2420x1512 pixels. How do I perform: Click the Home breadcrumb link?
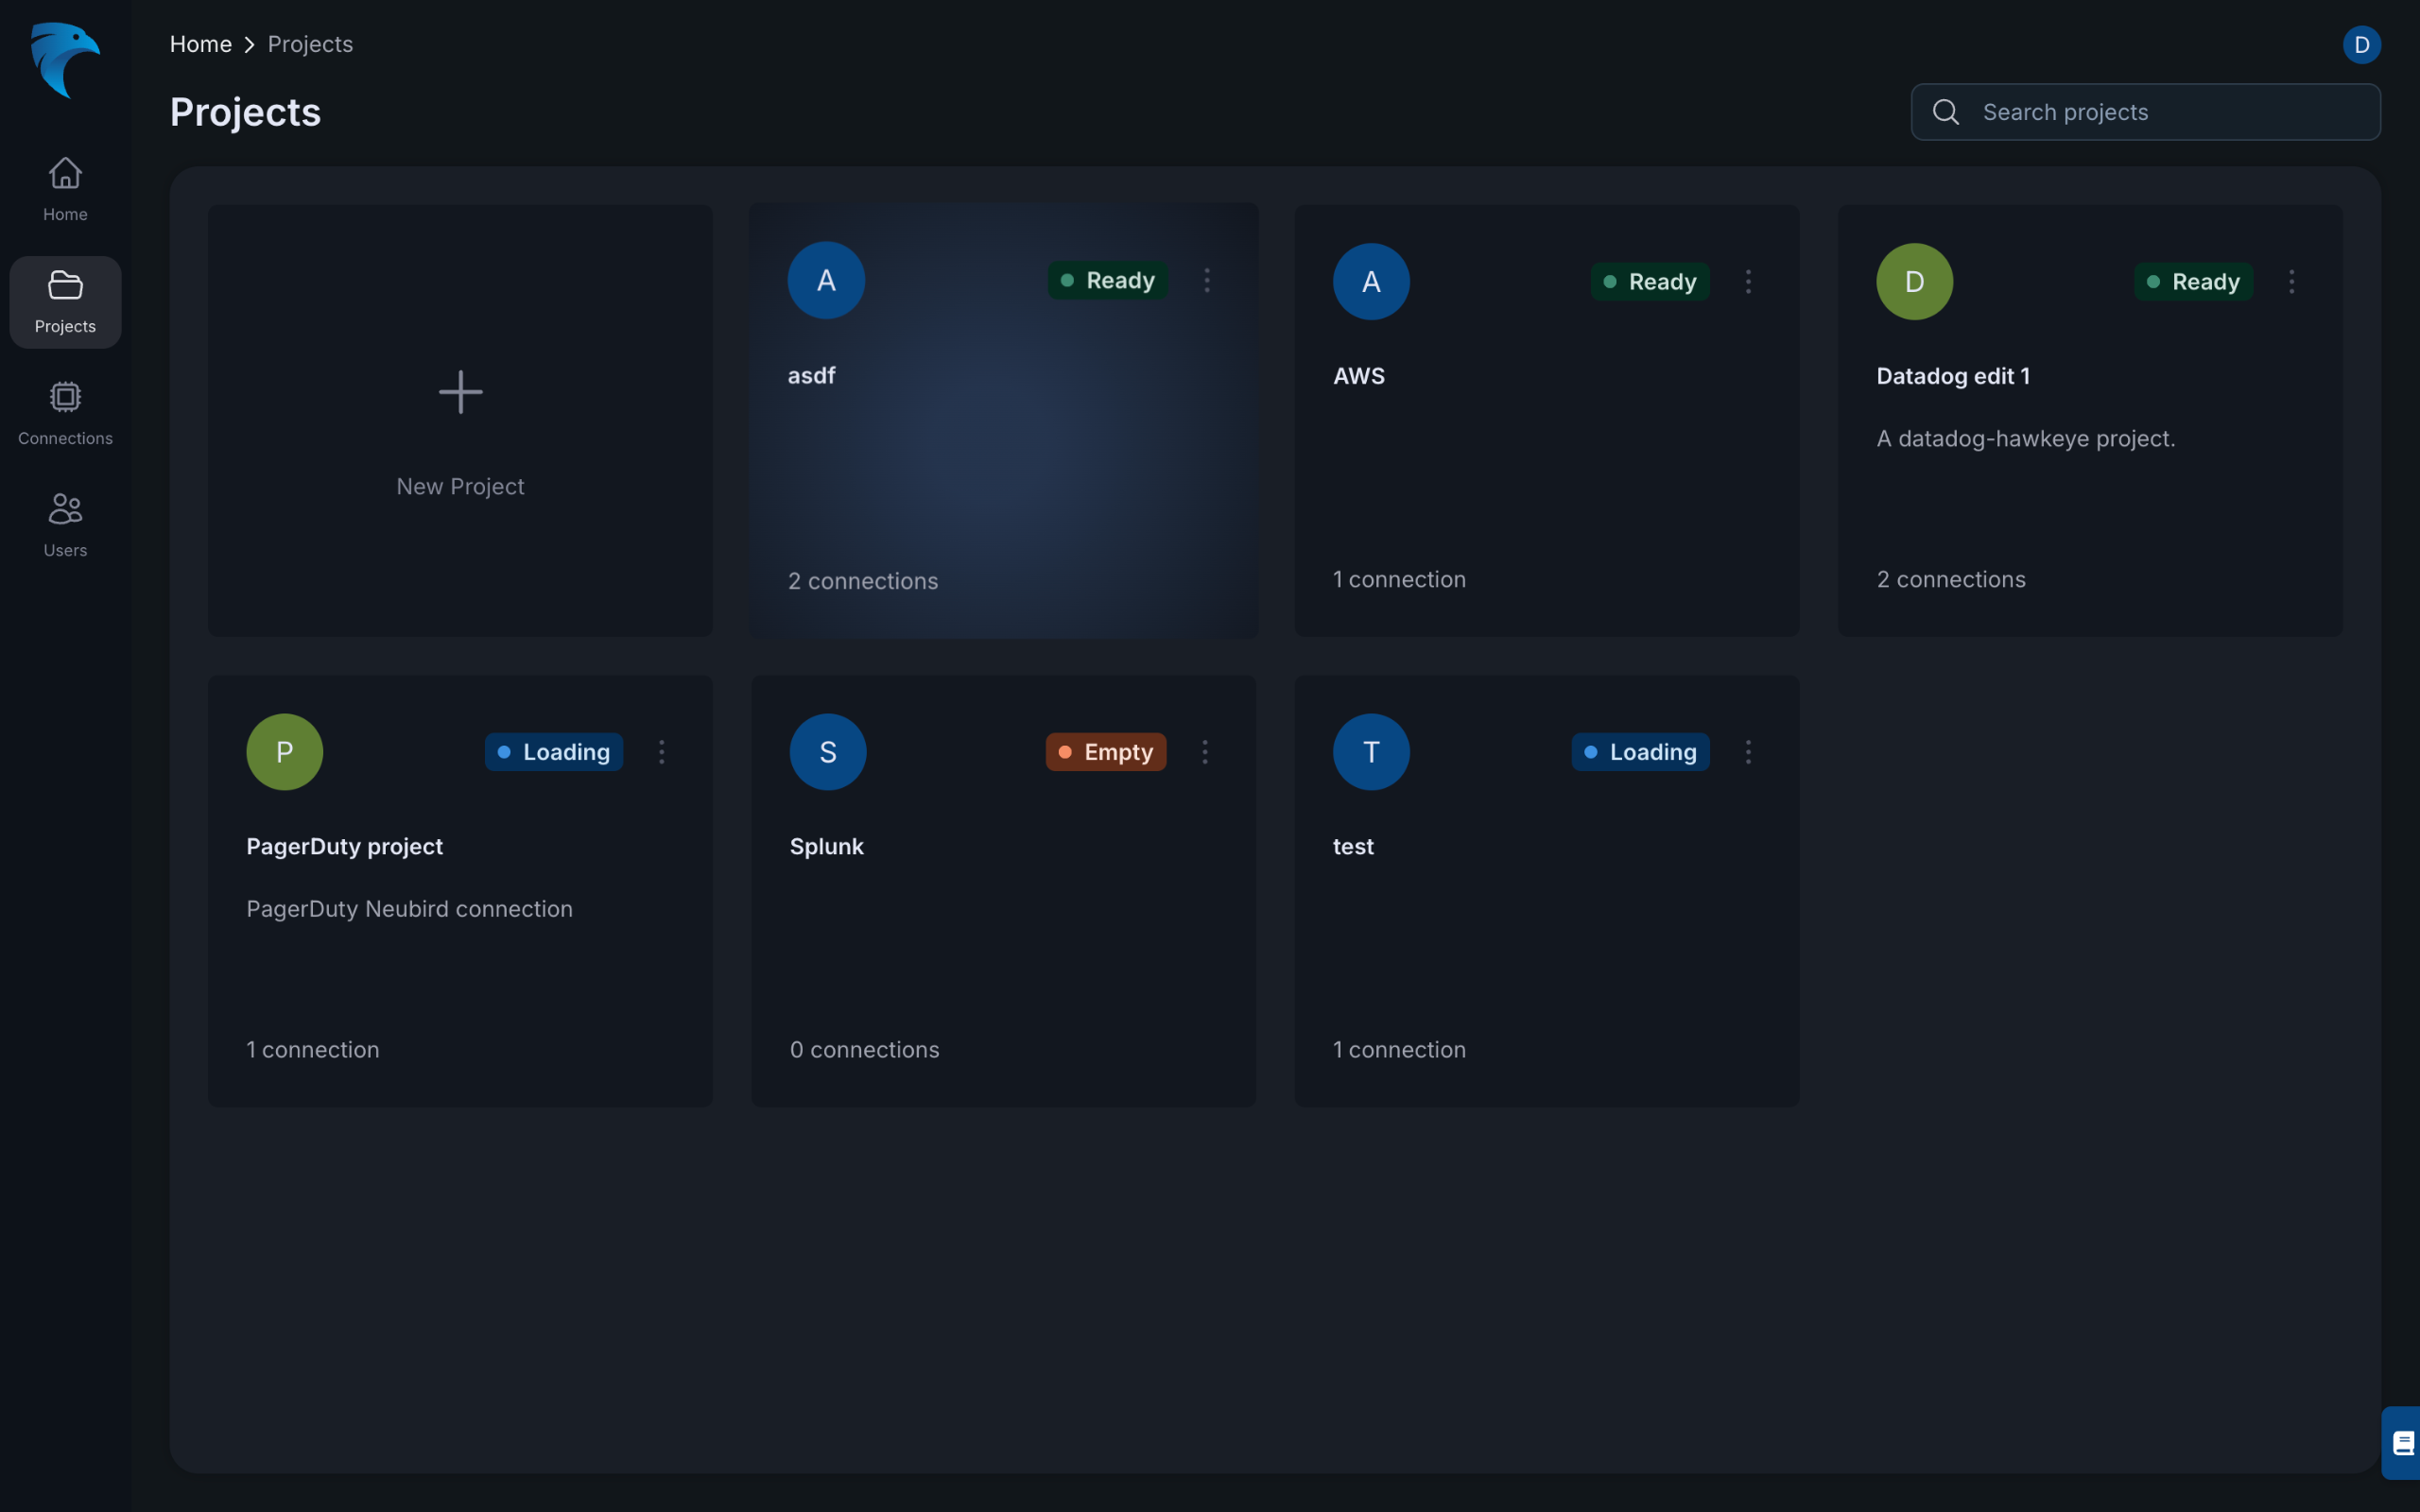[x=200, y=44]
